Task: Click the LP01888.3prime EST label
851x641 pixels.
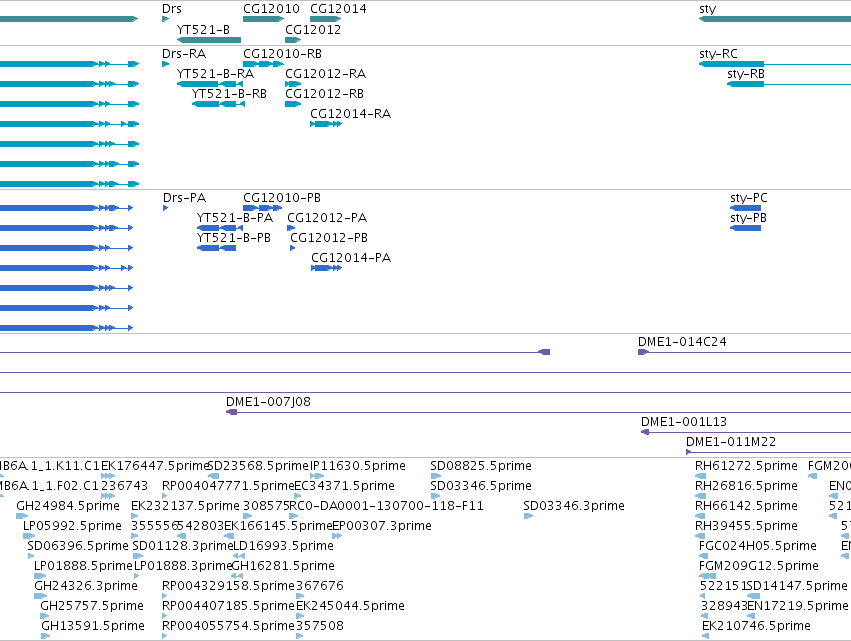Action: pos(183,566)
